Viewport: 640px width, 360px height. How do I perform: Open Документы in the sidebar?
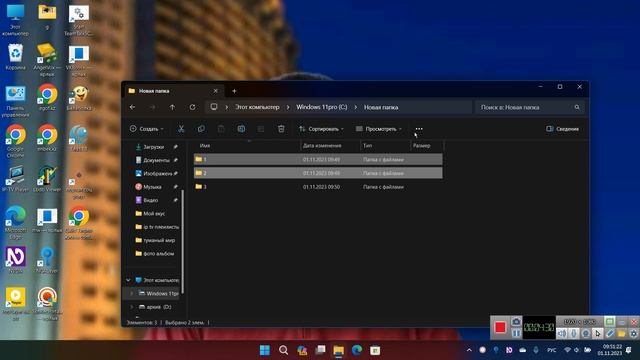click(x=156, y=160)
